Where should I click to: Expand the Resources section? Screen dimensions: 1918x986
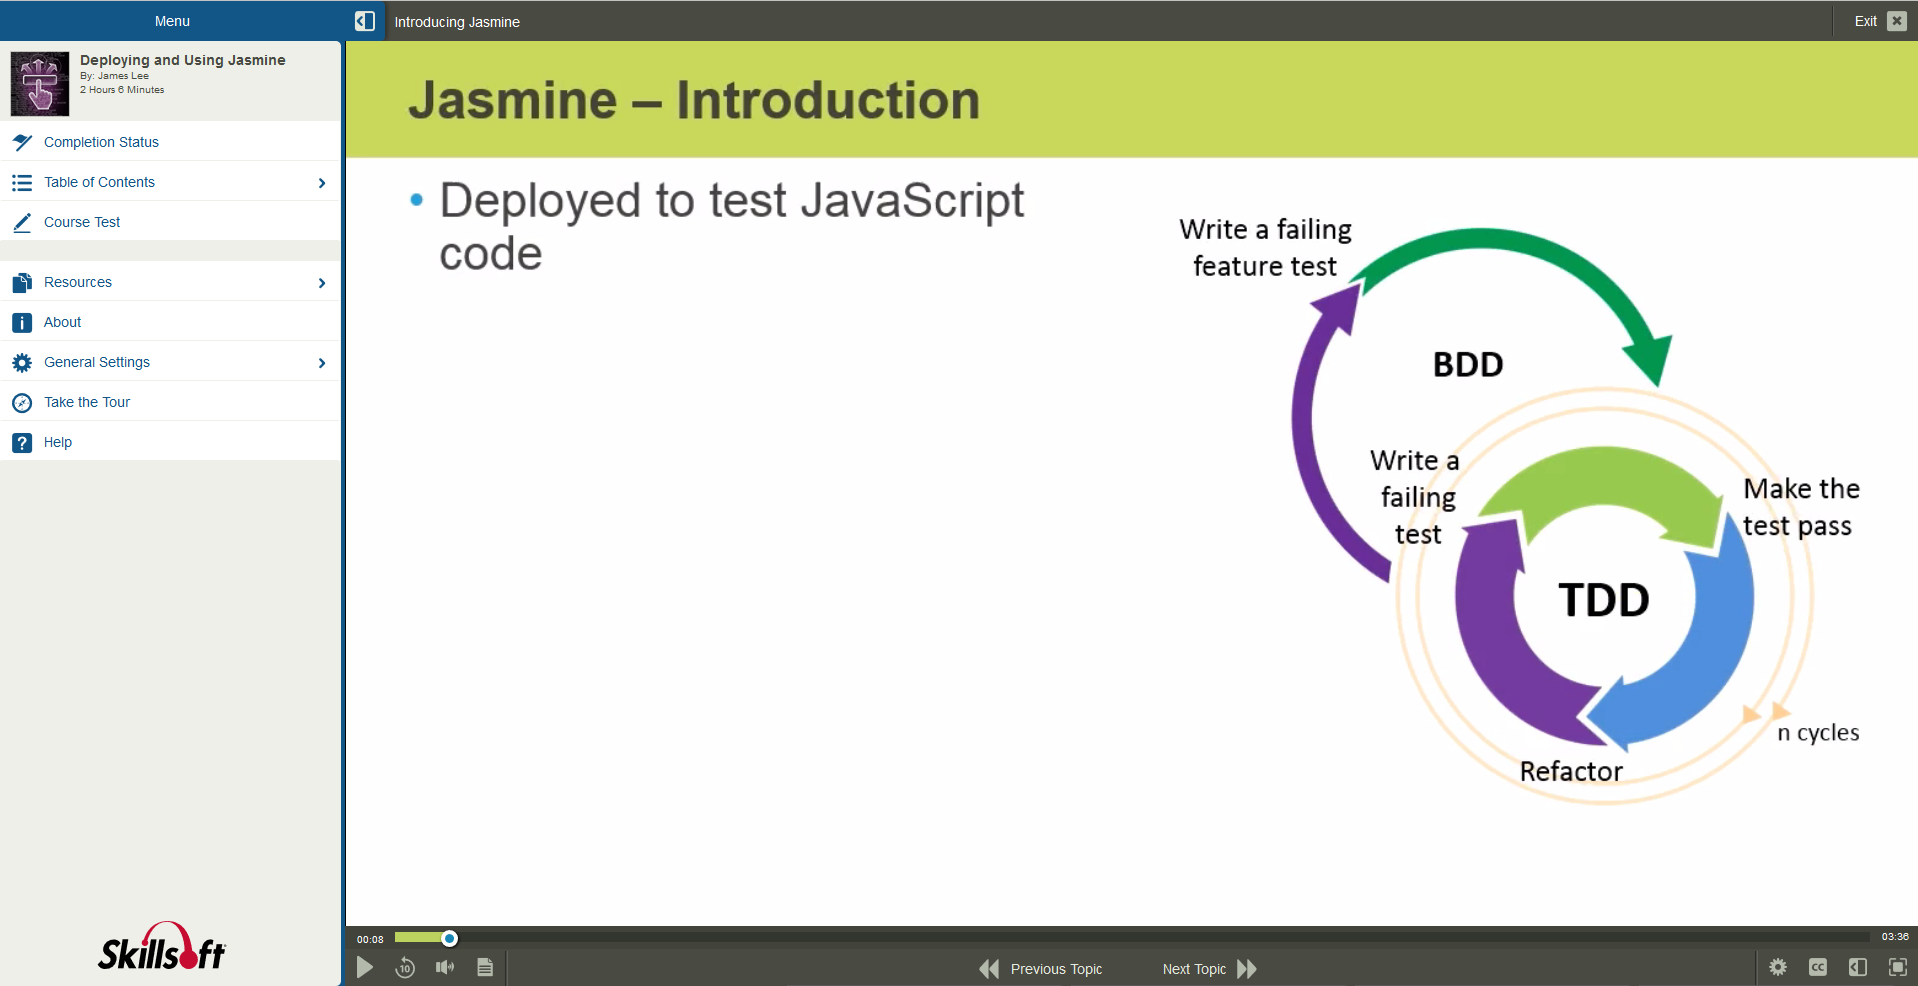[321, 282]
